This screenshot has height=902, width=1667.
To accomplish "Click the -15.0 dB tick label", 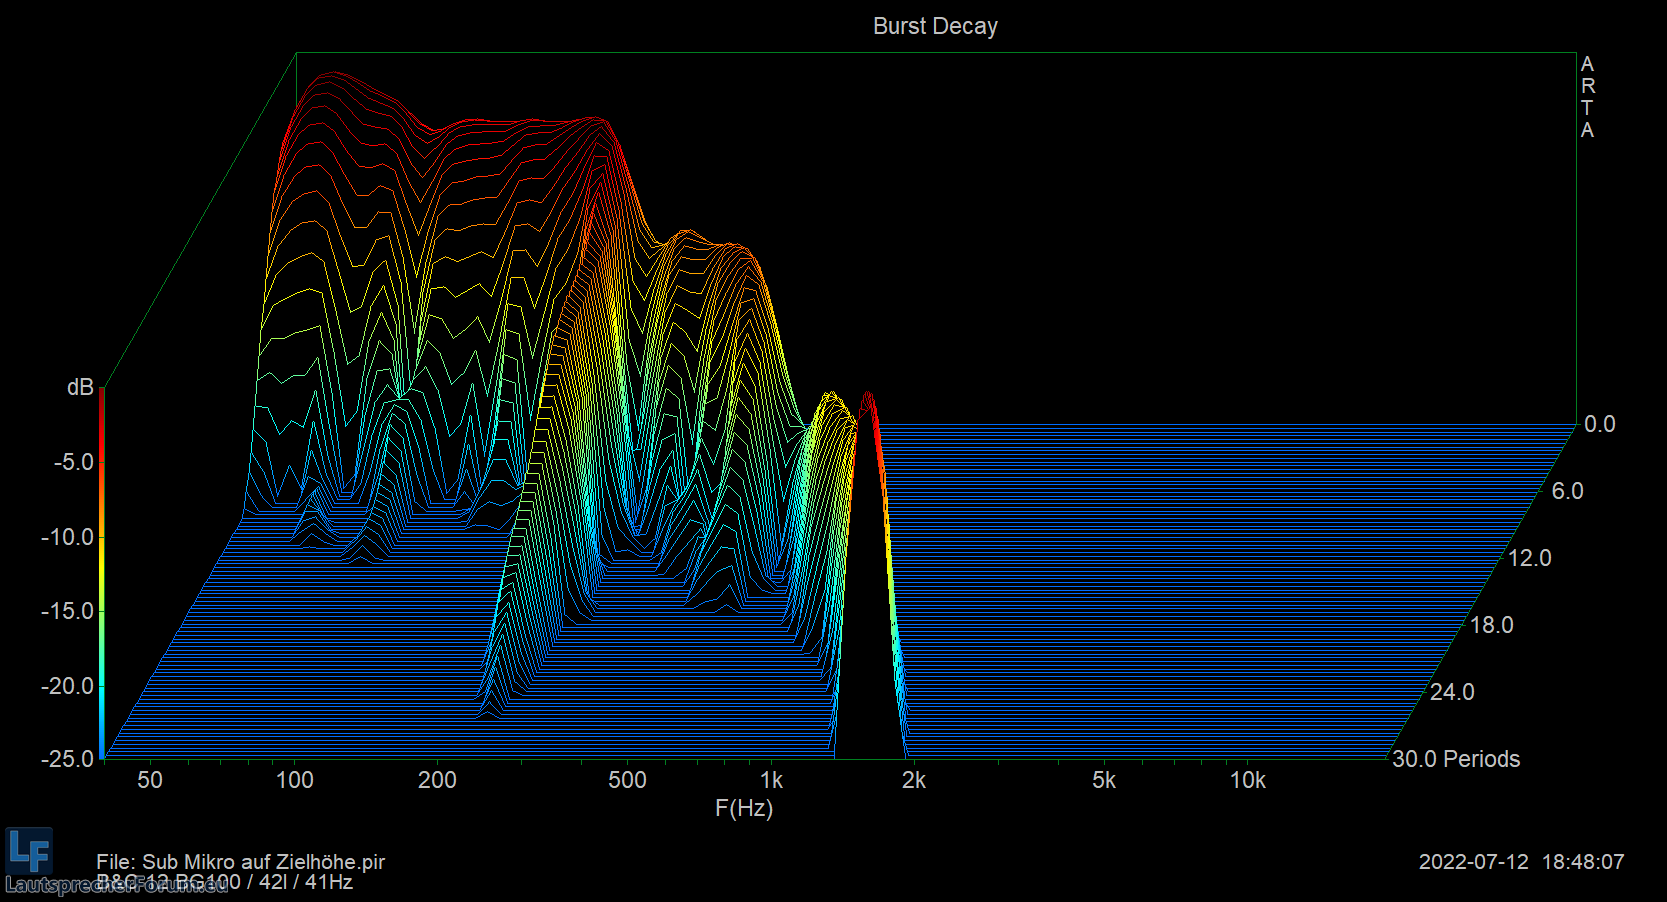I will coord(67,611).
